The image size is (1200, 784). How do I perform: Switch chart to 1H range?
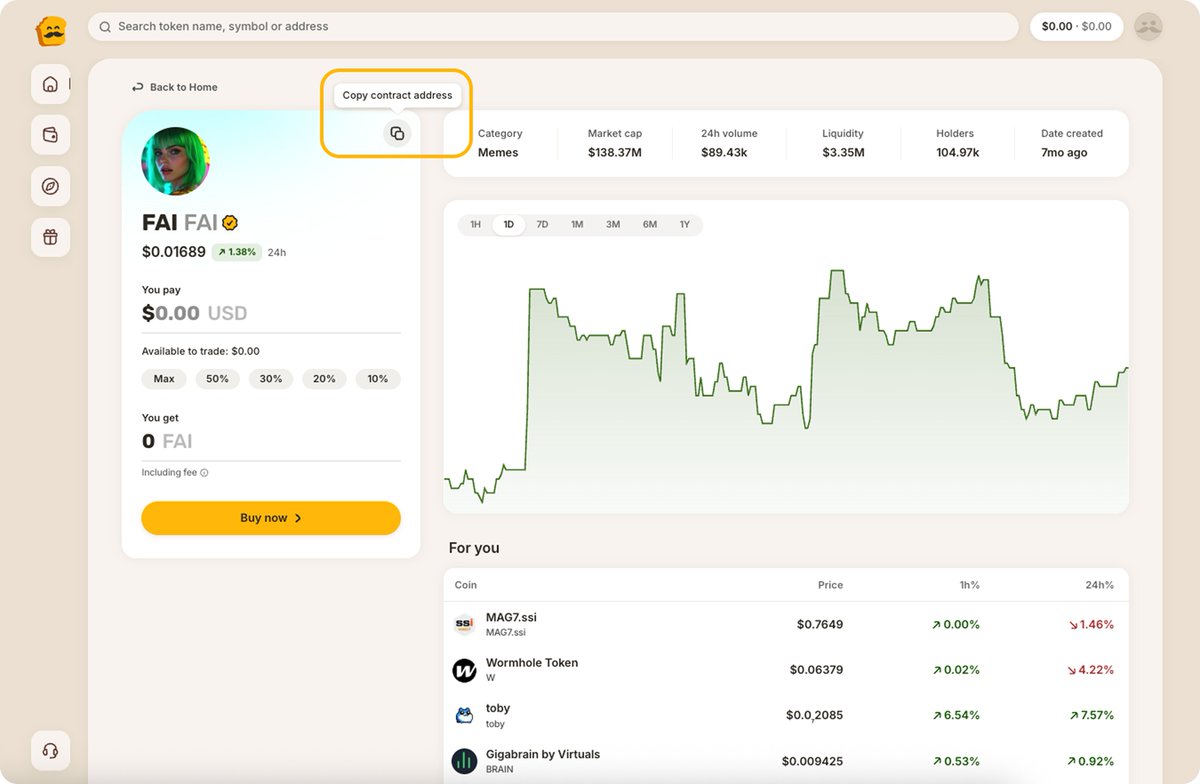pos(476,225)
